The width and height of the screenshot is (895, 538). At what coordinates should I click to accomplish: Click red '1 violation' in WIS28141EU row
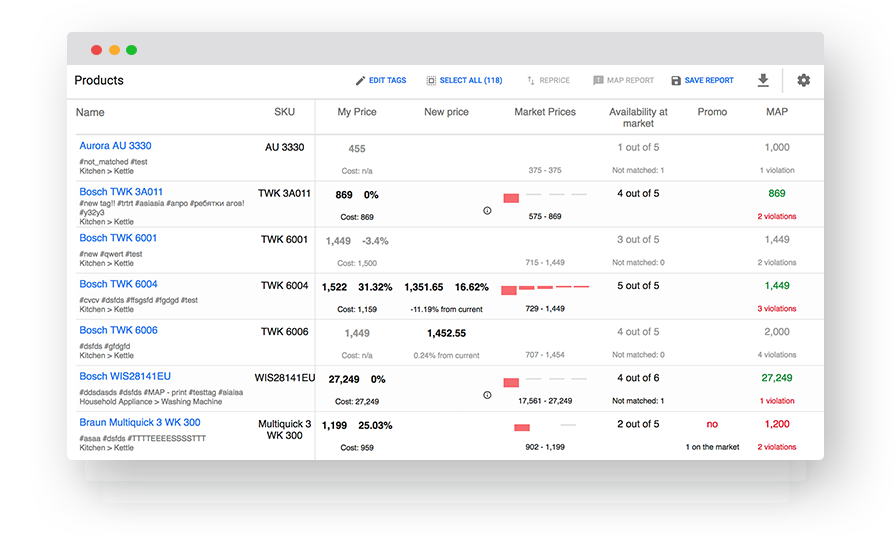click(777, 401)
